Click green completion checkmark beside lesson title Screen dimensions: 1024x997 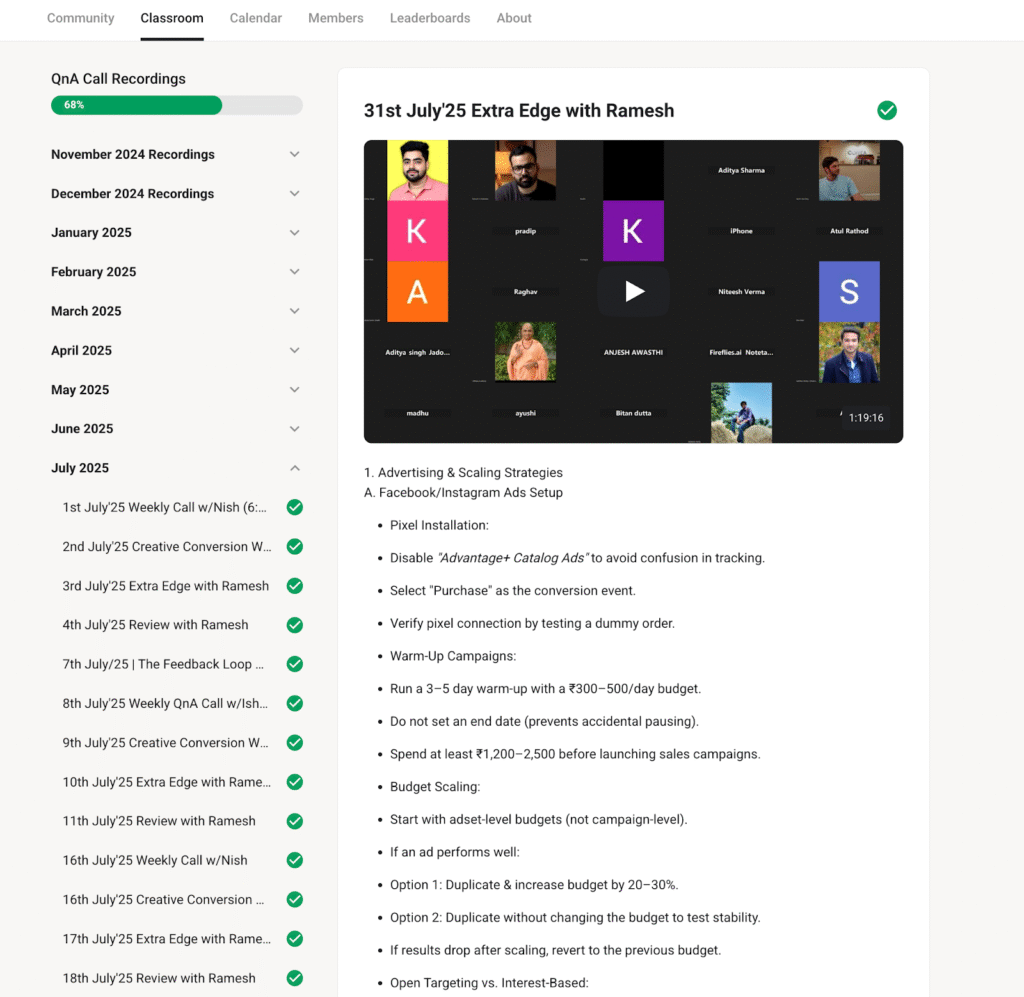point(886,111)
